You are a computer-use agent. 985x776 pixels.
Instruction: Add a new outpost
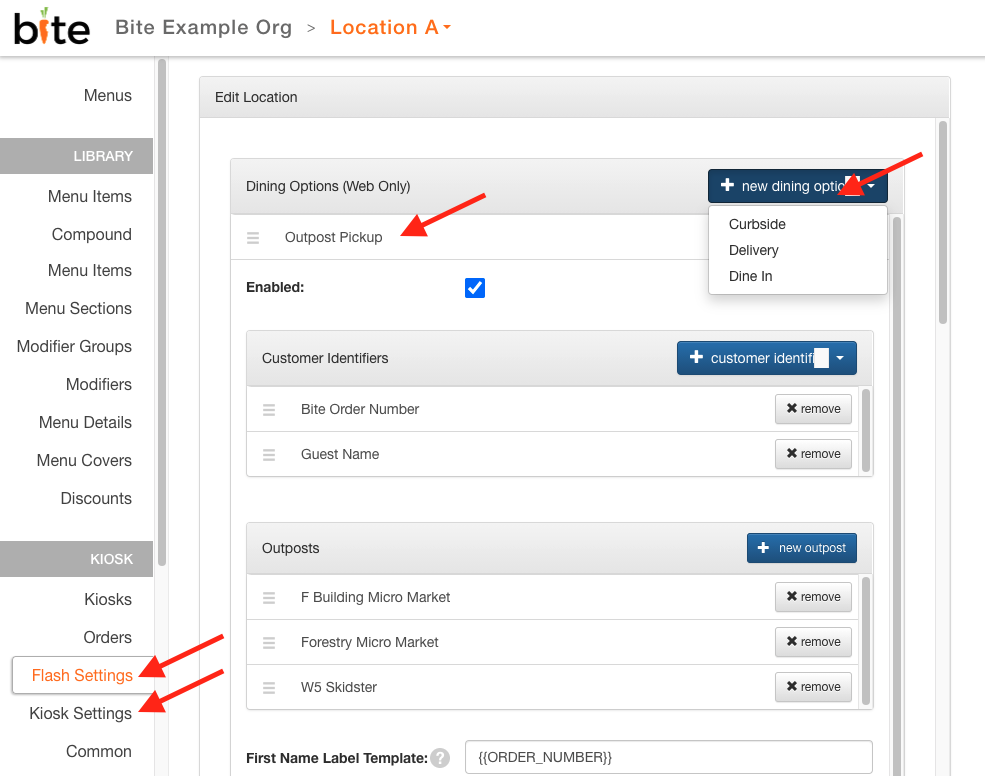(802, 548)
